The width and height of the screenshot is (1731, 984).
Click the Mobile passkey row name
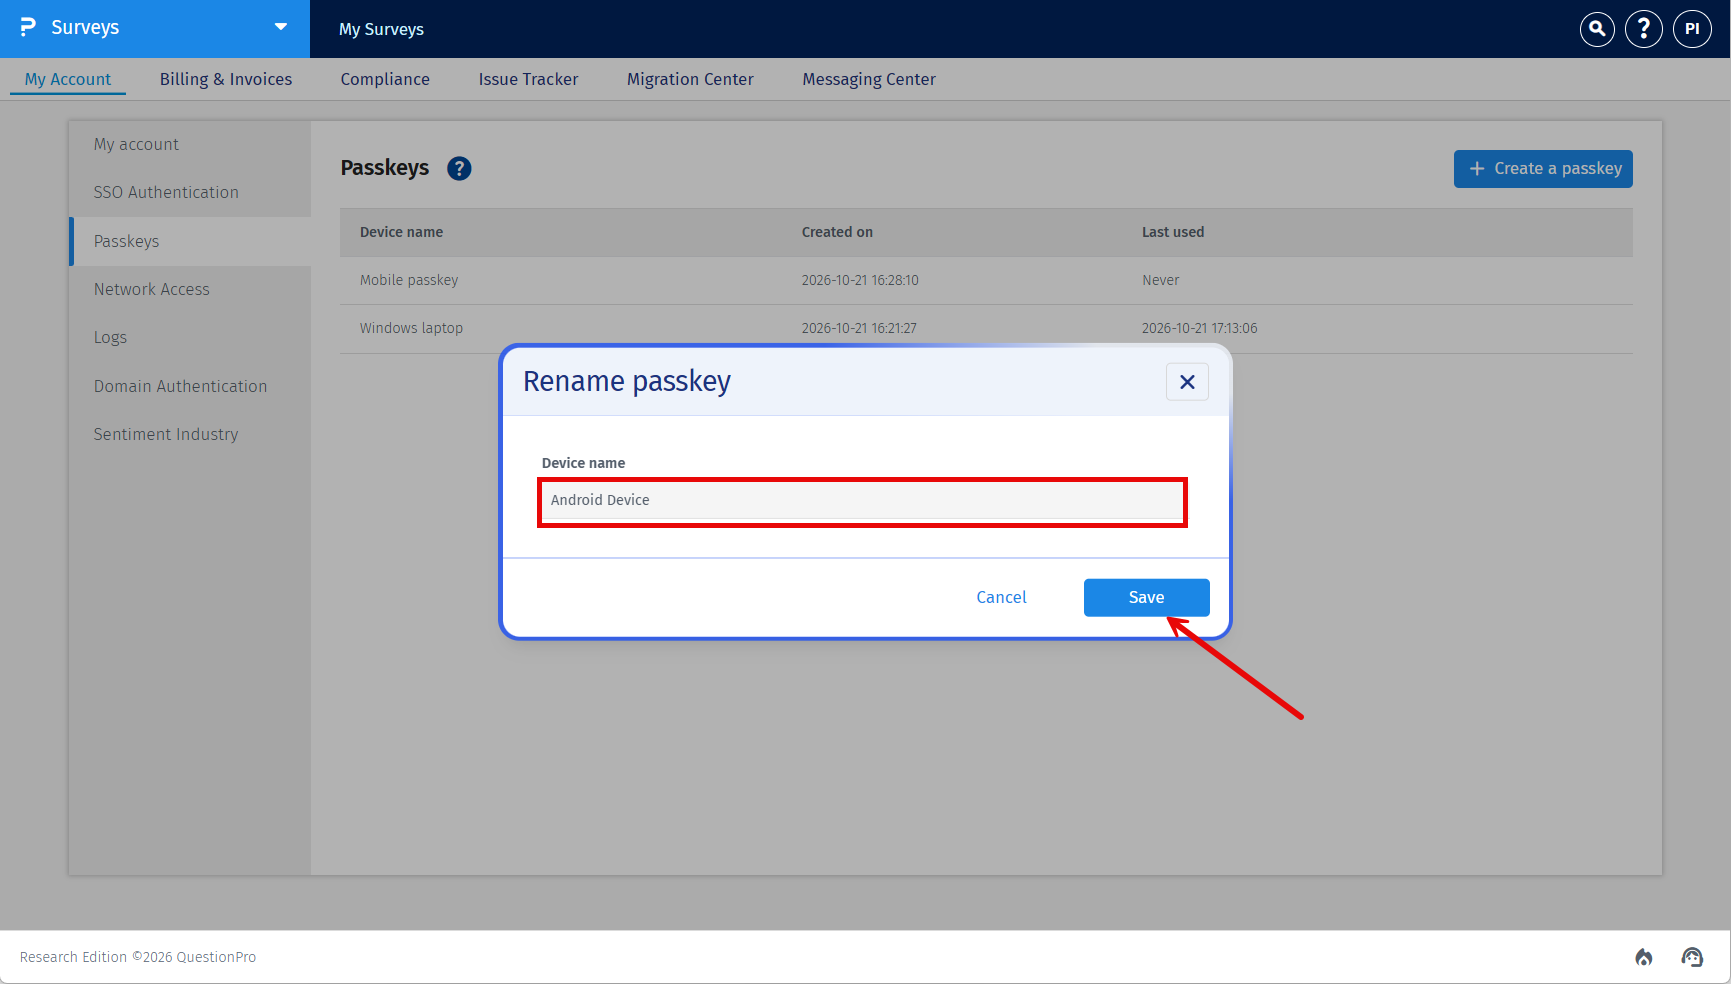[409, 280]
